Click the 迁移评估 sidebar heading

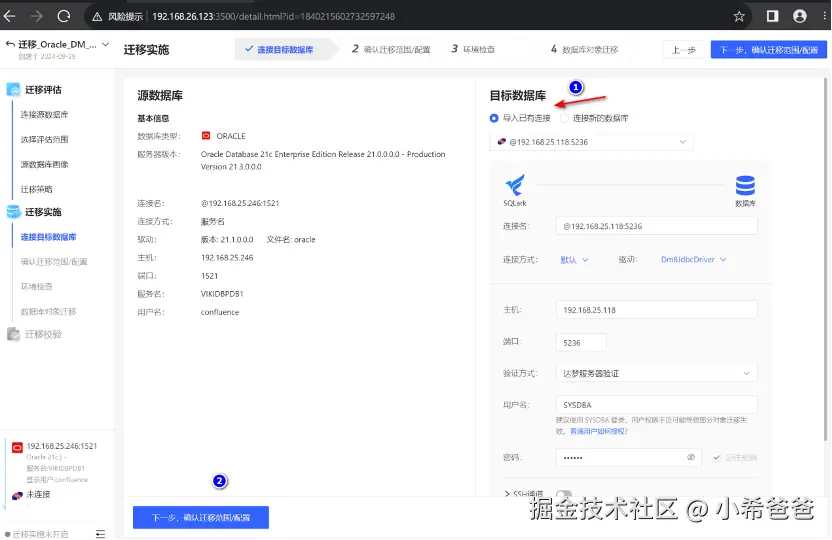click(x=44, y=90)
